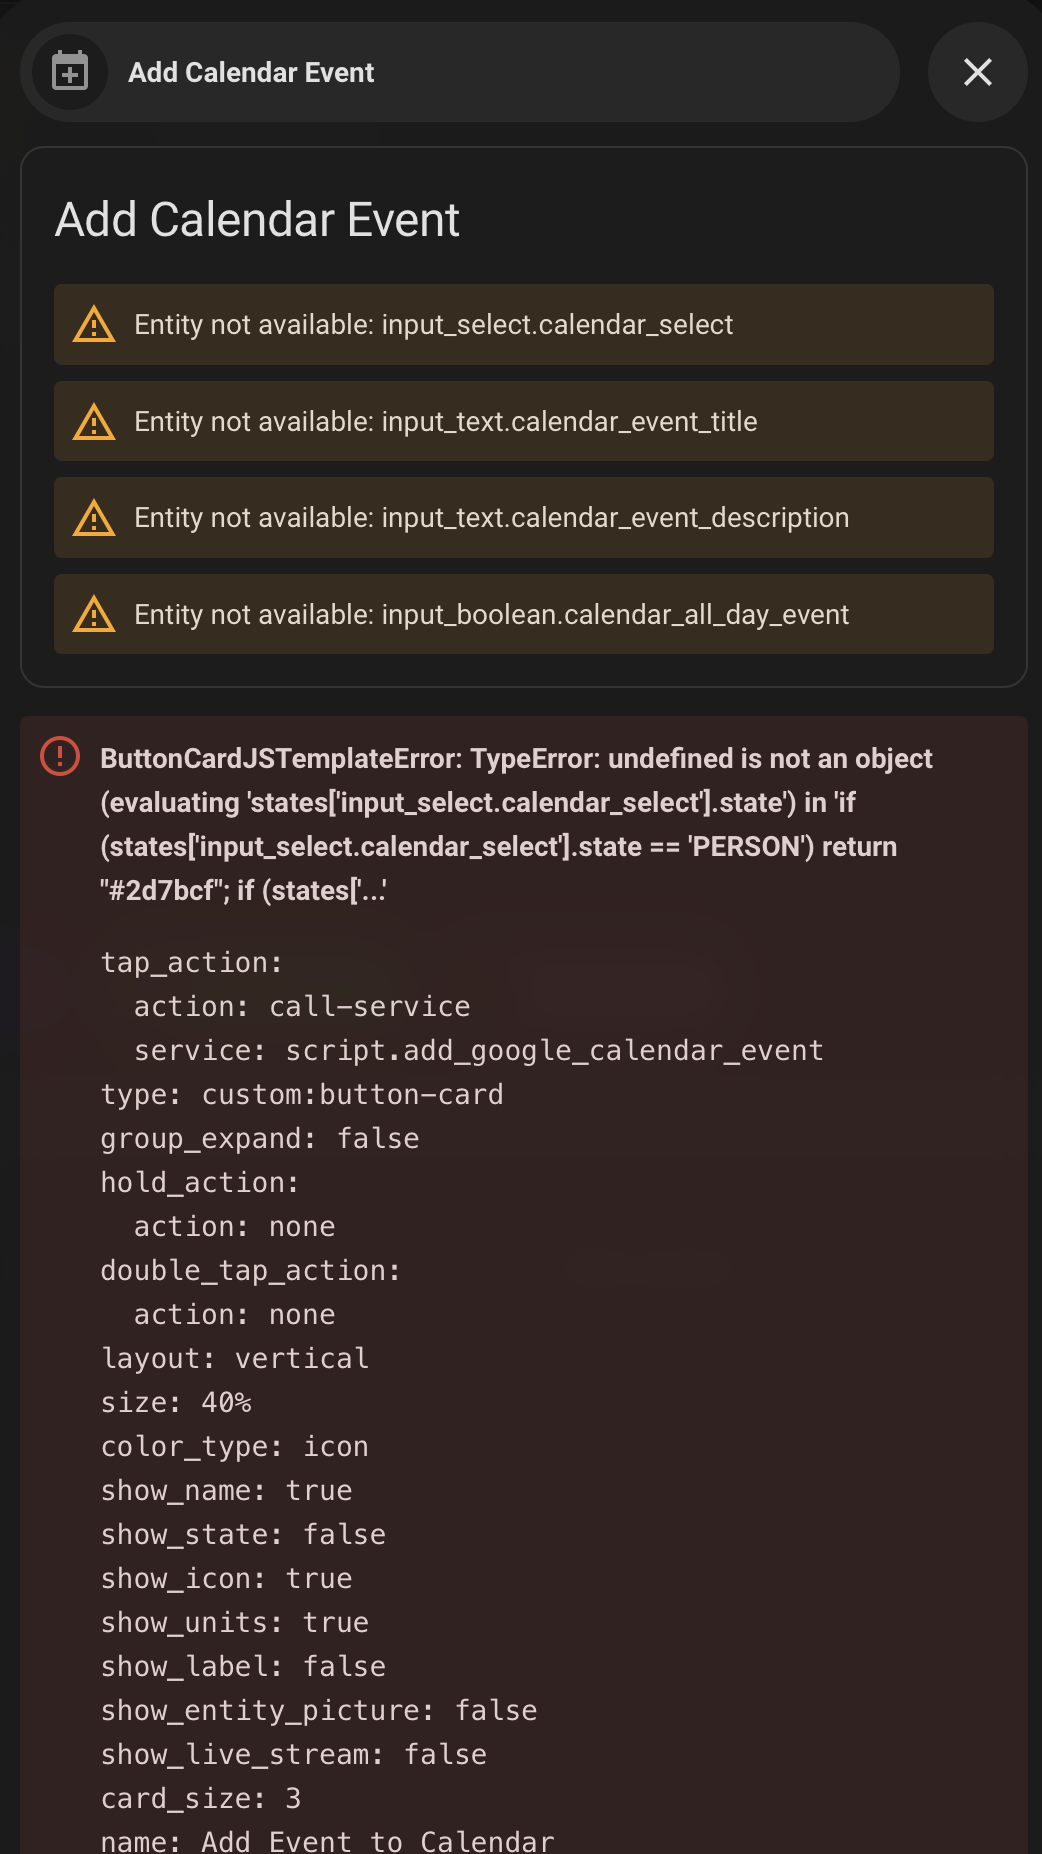
Task: Select the input_text.calendar_event_title warning row
Action: [524, 421]
